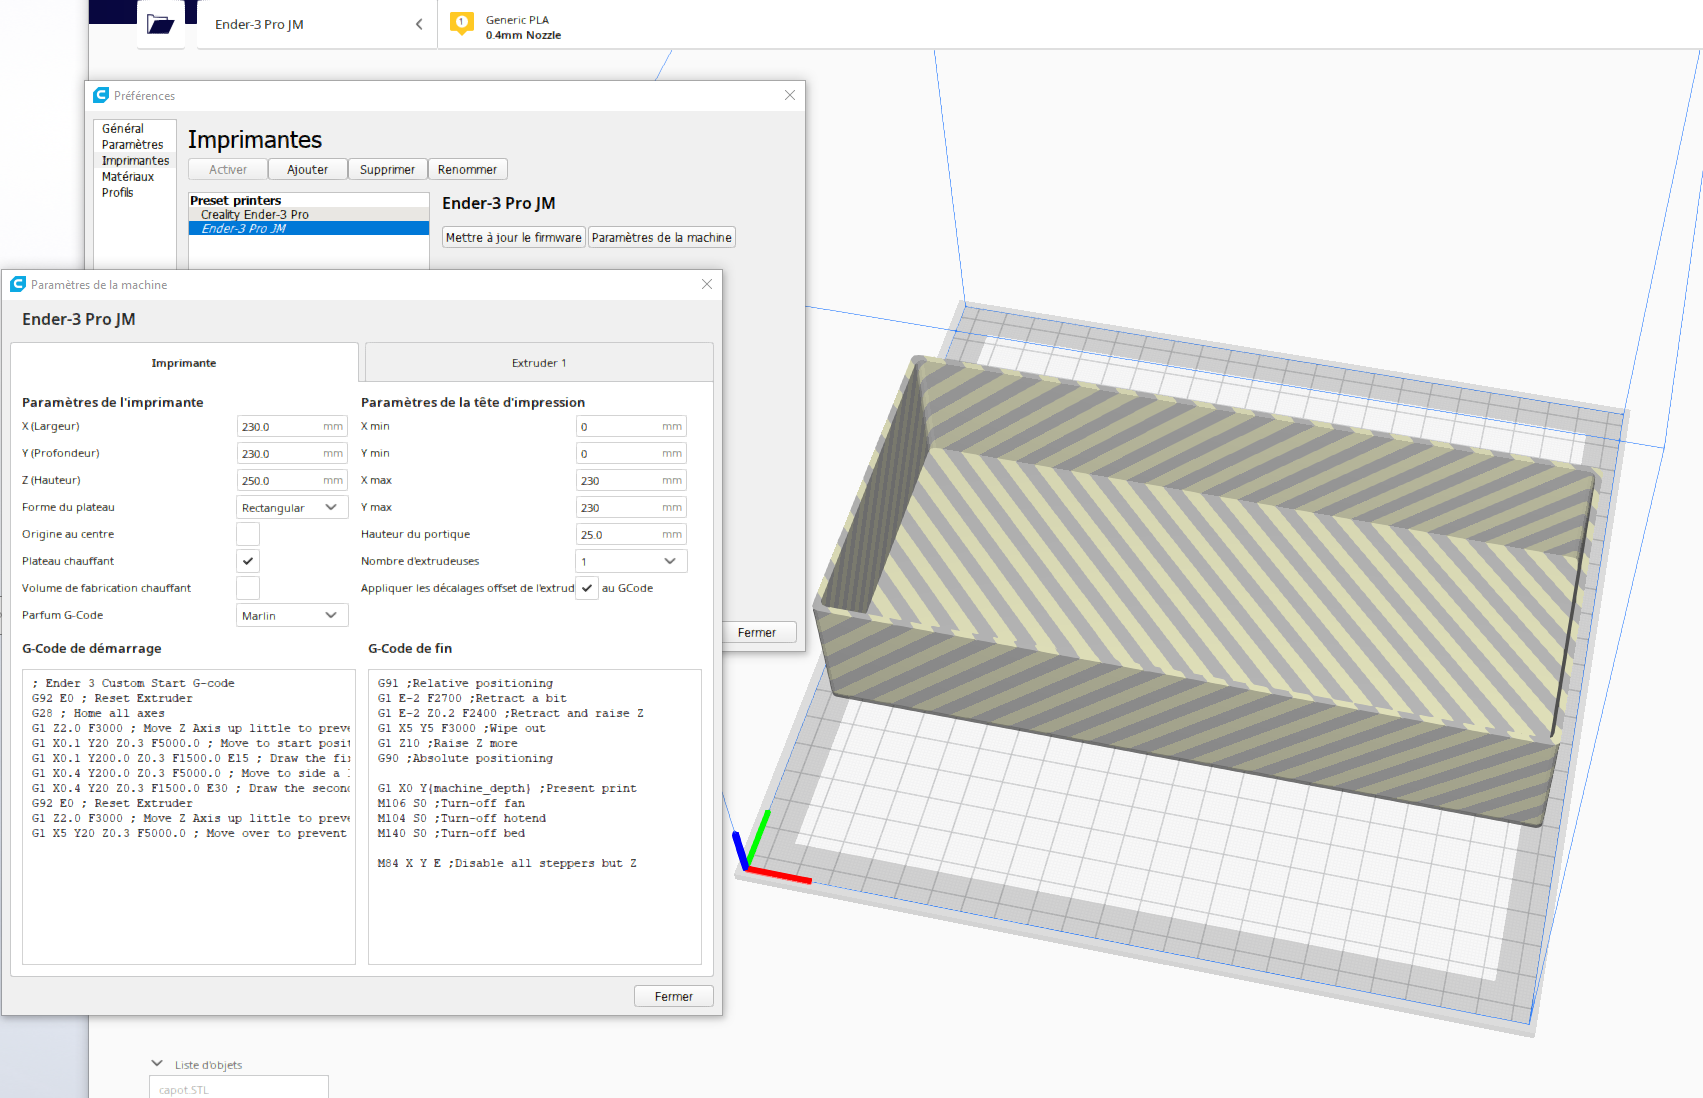This screenshot has width=1703, height=1098.
Task: Open Forme du plateau Rectangular dropdown
Action: click(x=292, y=507)
